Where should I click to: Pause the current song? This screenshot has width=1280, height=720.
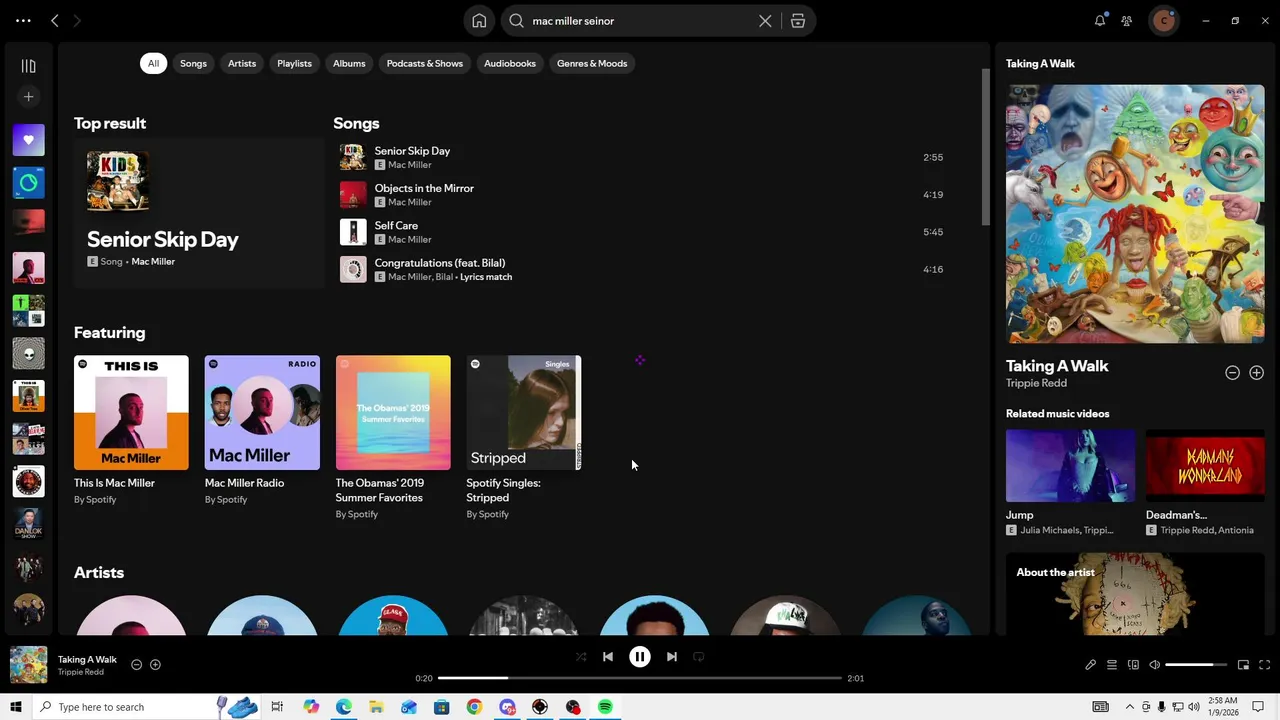[640, 657]
